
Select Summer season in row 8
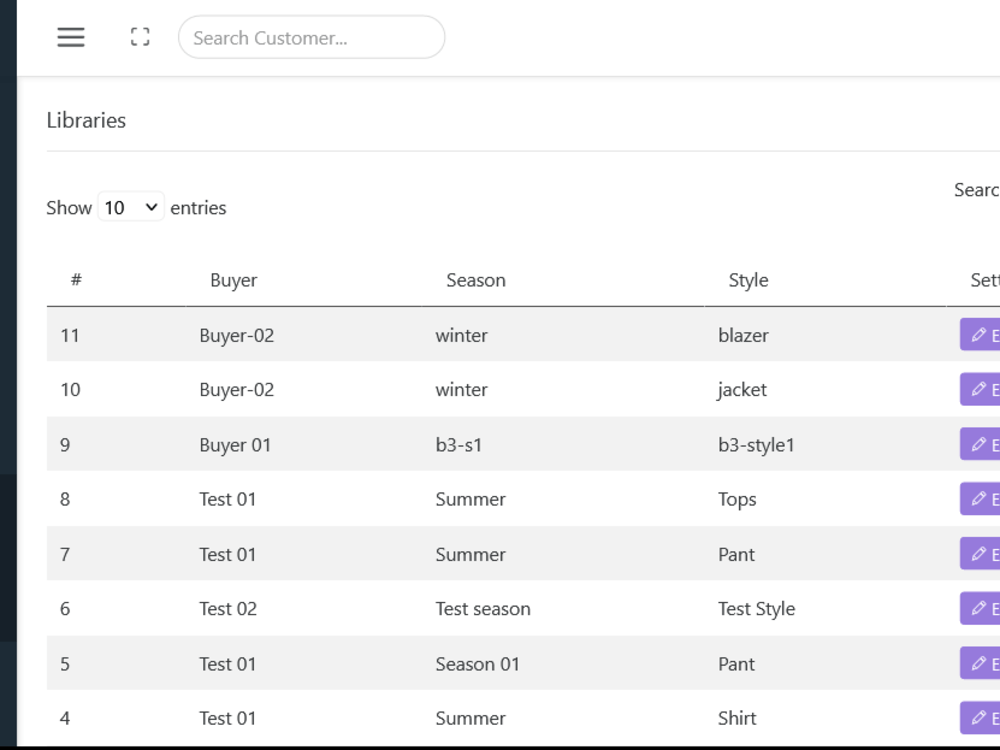pyautogui.click(x=471, y=499)
